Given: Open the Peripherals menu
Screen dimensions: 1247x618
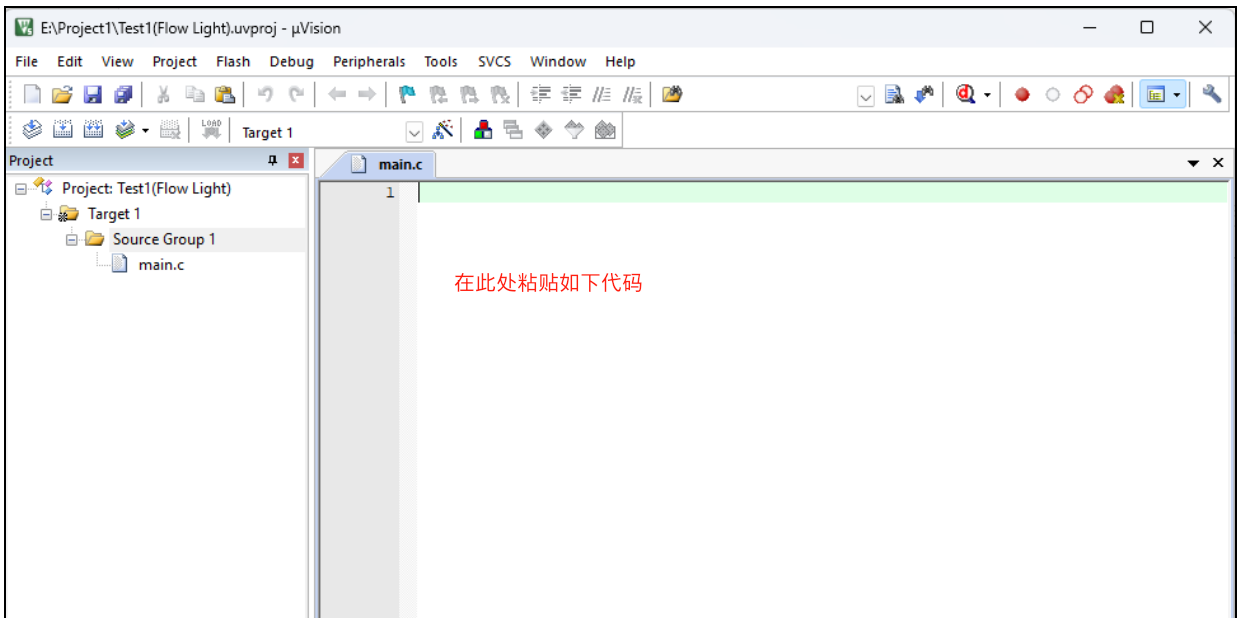Looking at the screenshot, I should click(x=369, y=62).
